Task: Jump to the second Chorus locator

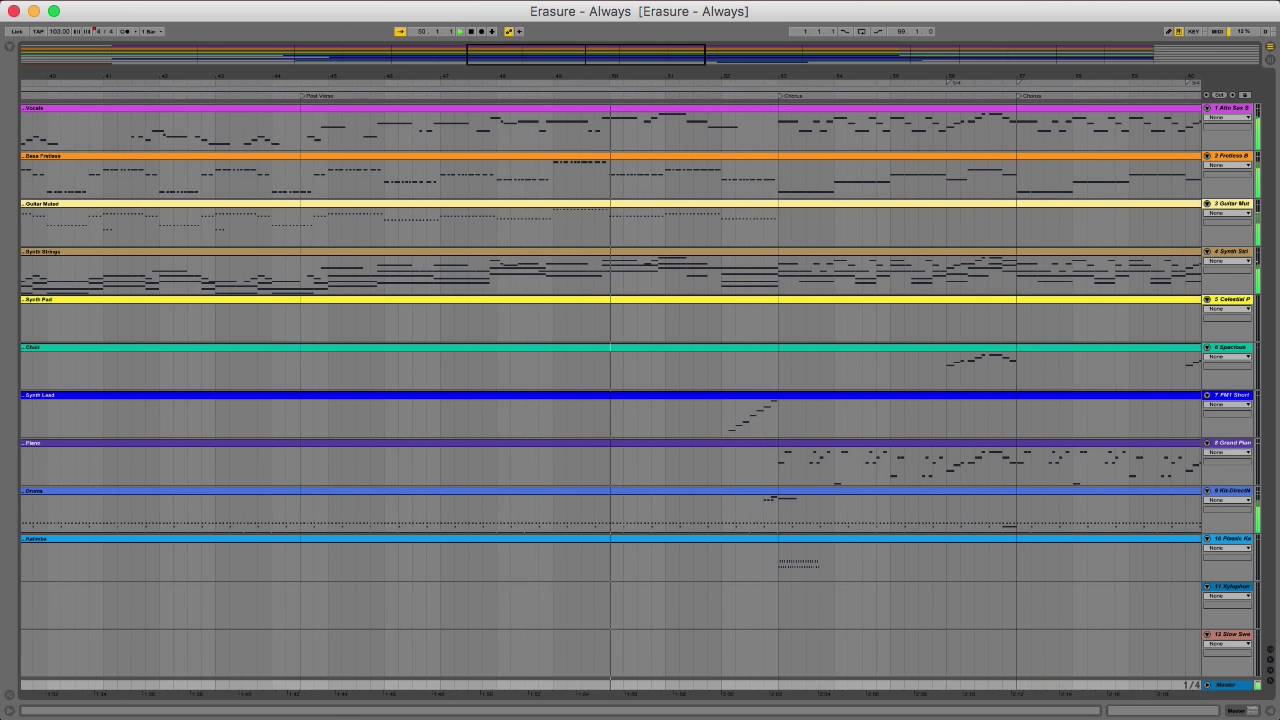Action: (x=1030, y=96)
